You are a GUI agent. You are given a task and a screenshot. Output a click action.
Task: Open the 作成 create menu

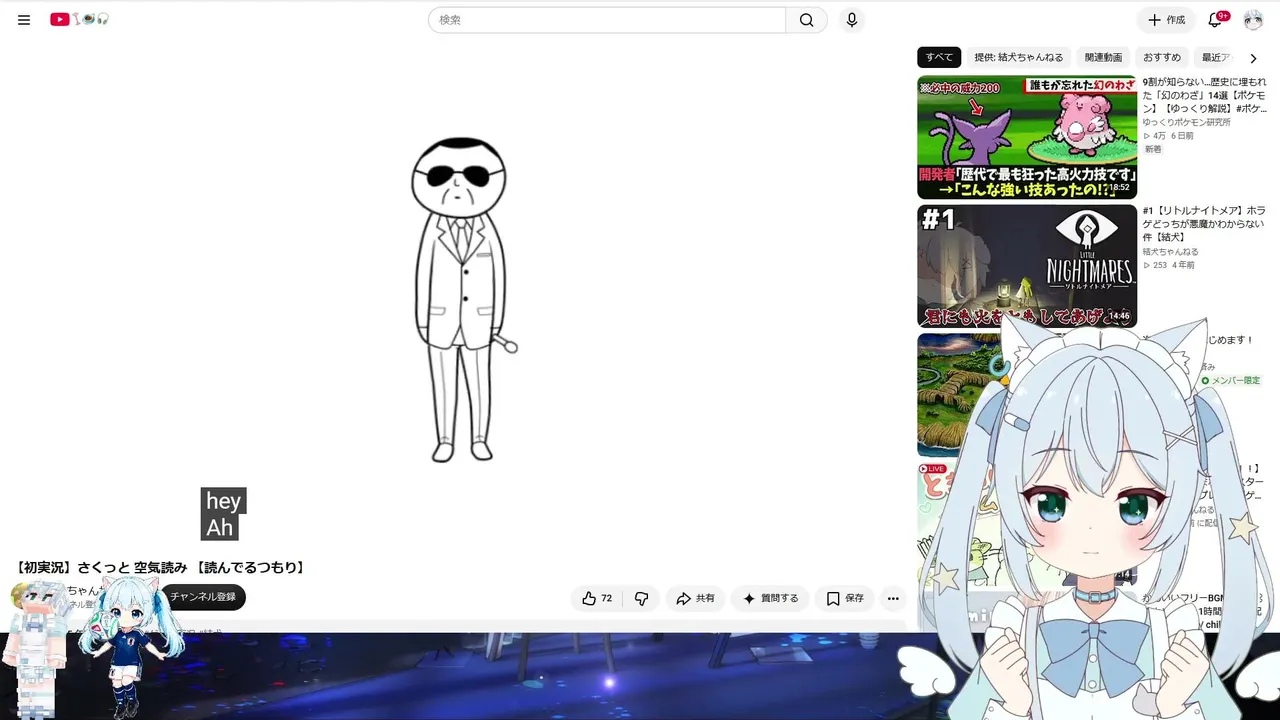1166,20
